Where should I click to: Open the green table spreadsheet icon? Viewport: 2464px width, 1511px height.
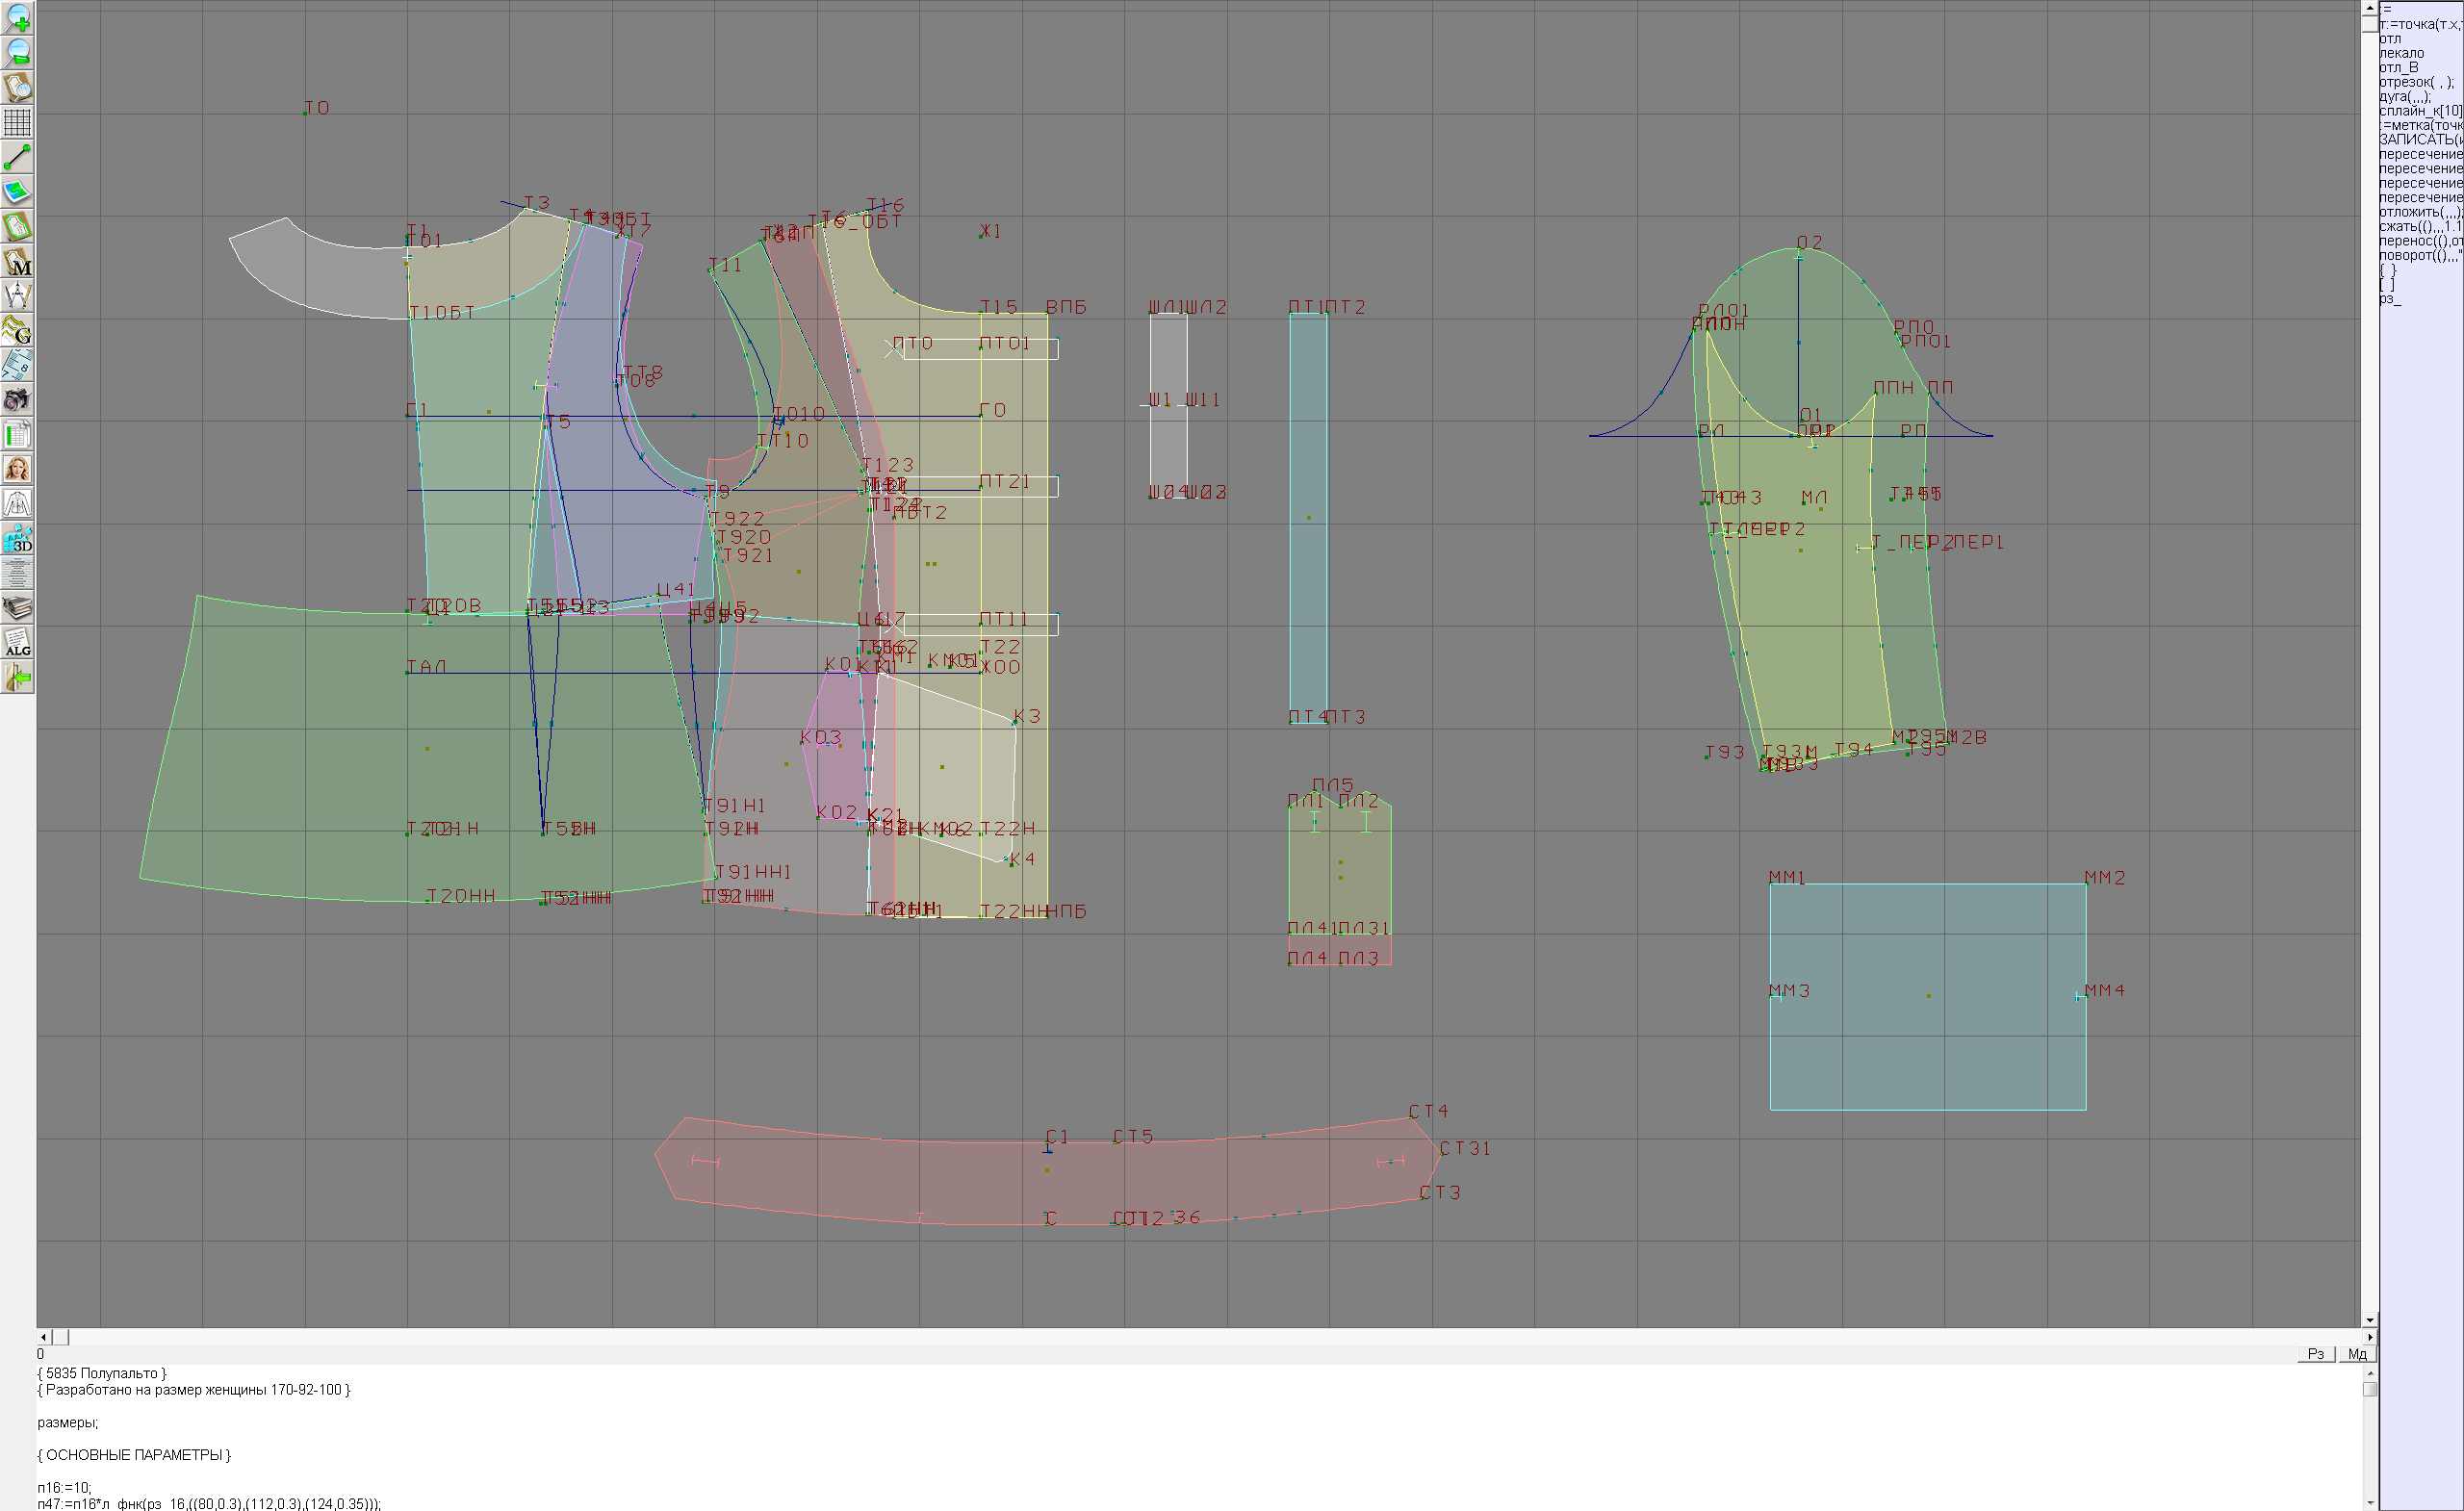point(17,435)
